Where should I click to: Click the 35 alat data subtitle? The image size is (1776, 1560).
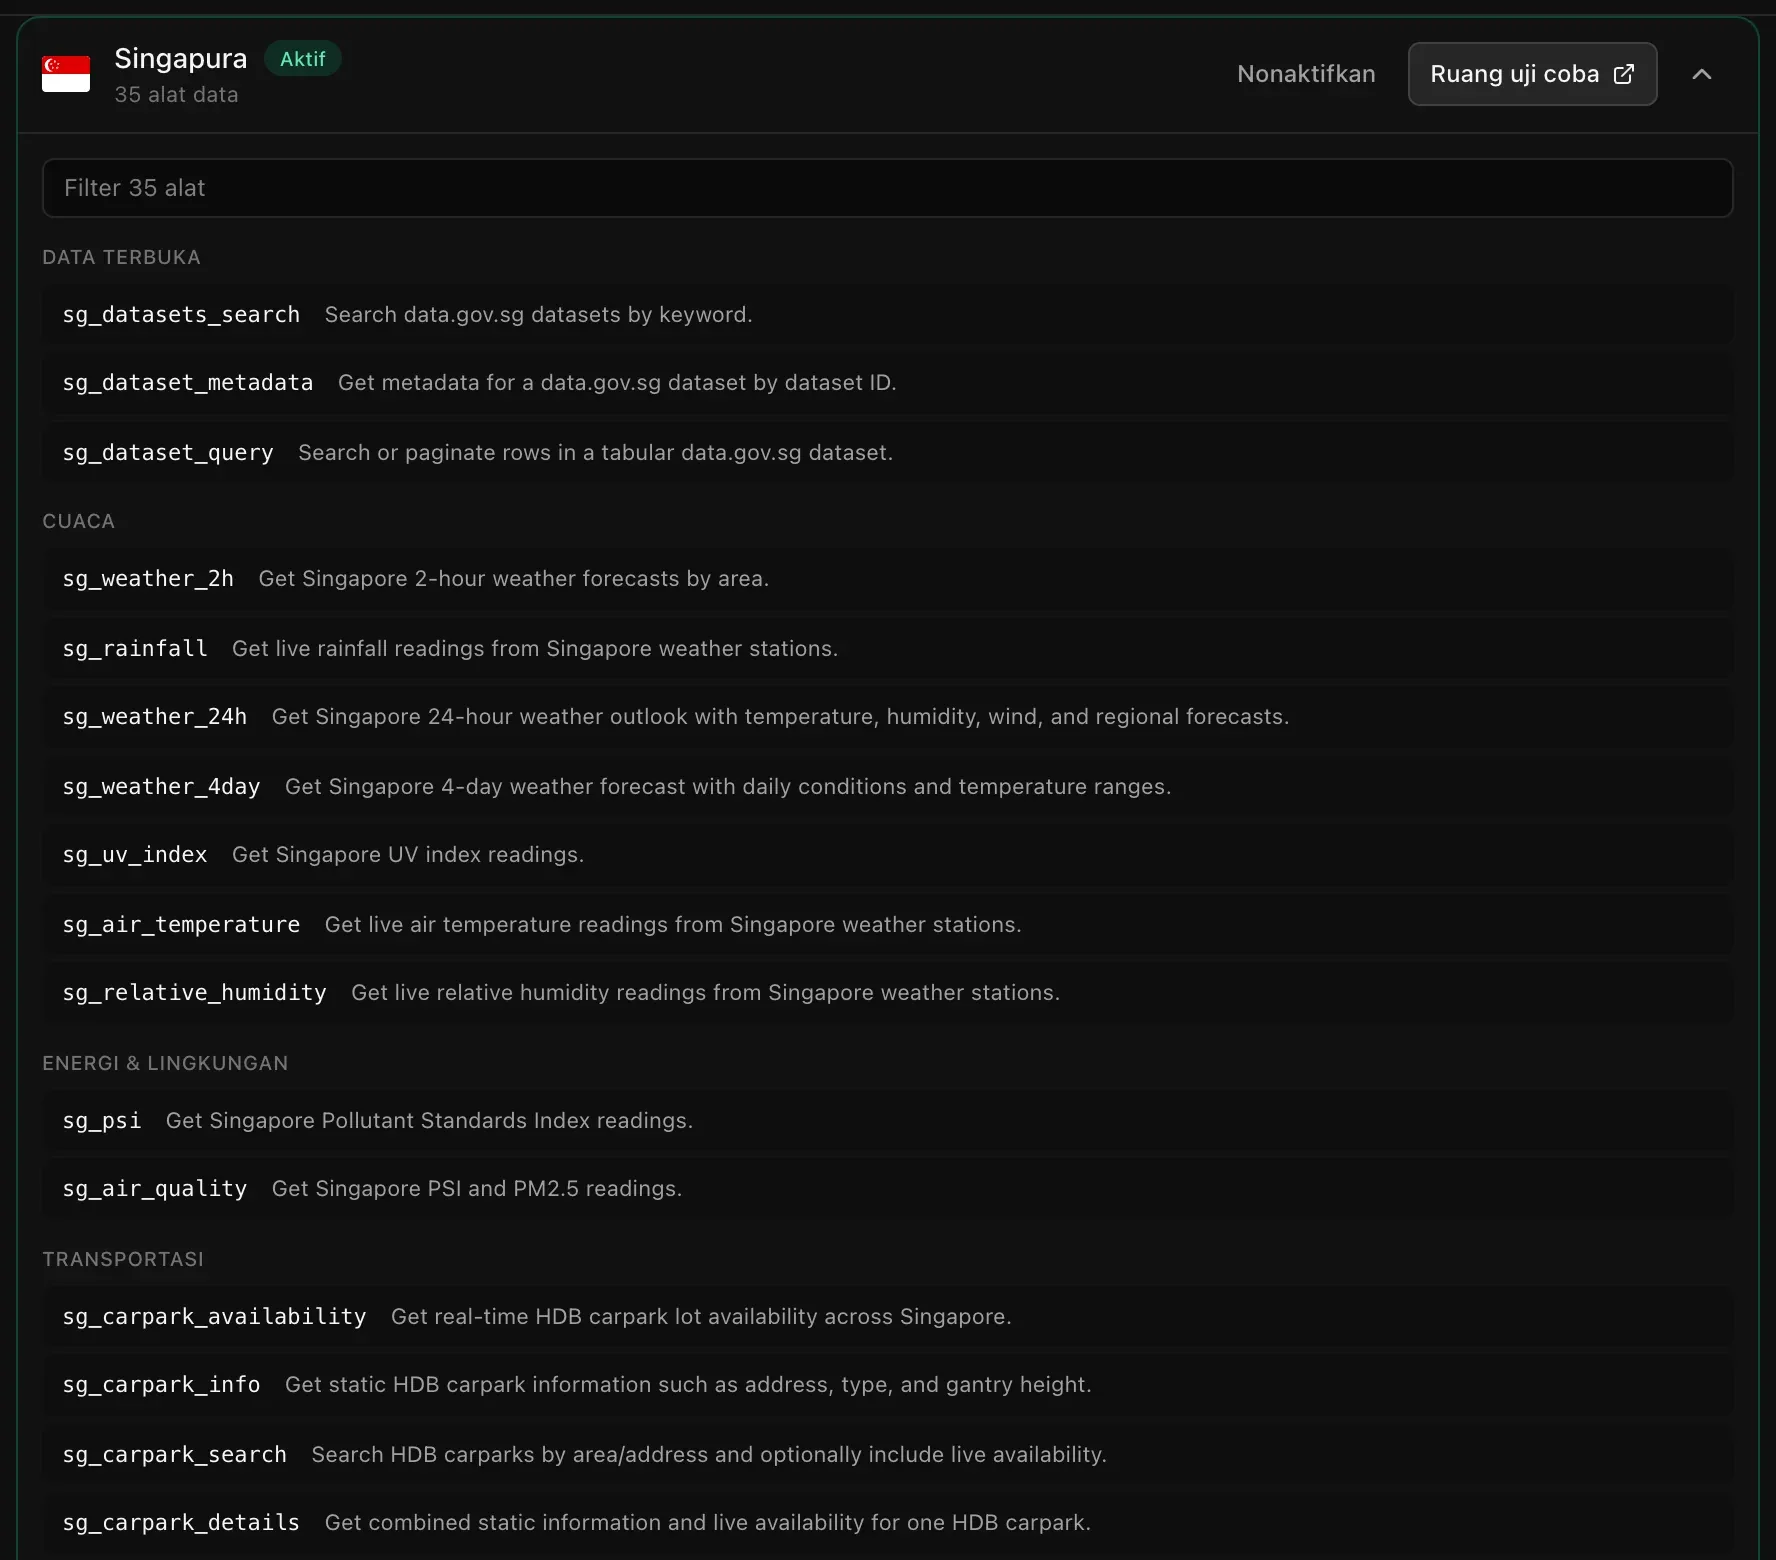176,95
